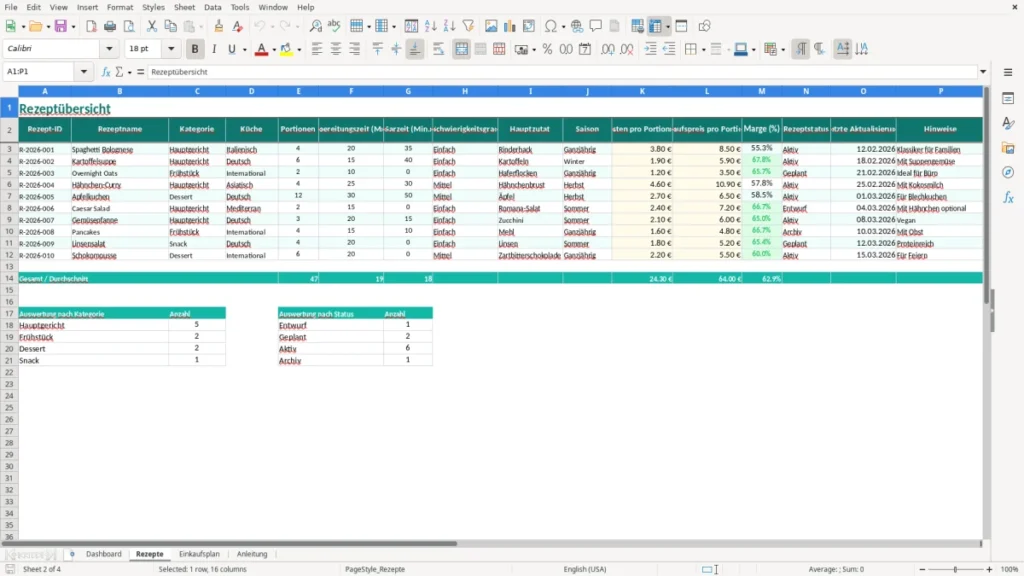Format cells as date
The height and width of the screenshot is (576, 1024).
point(585,49)
